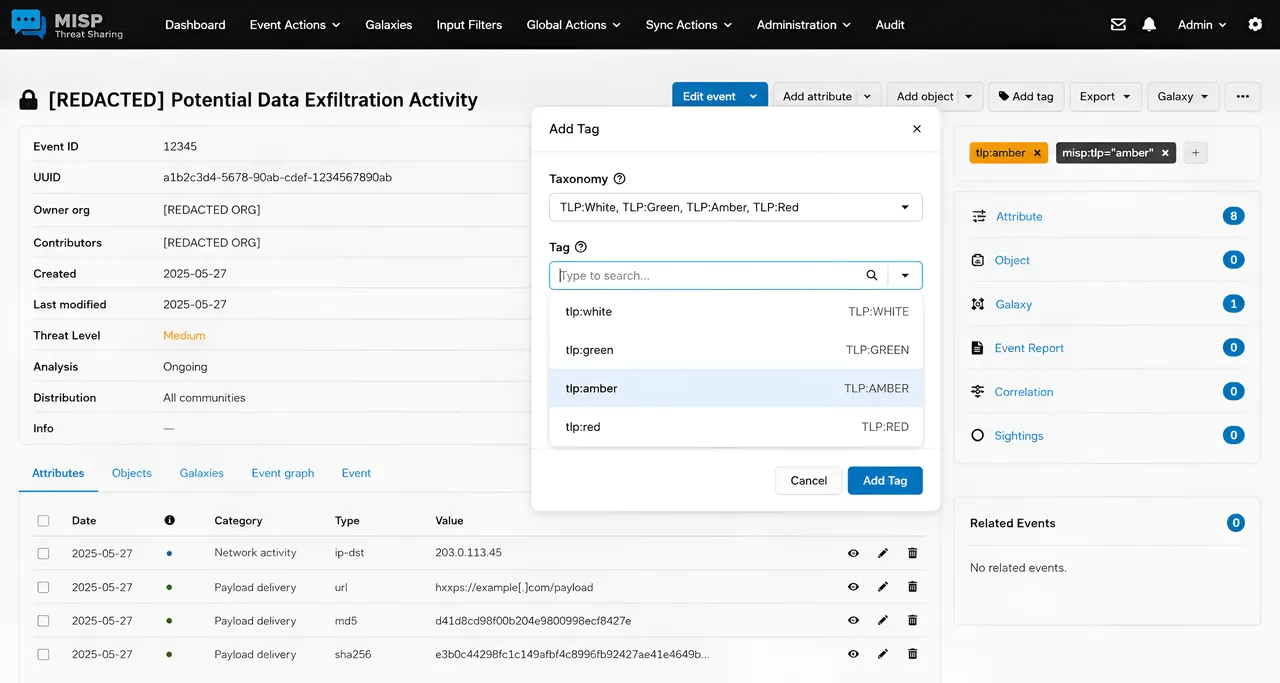Image resolution: width=1280 pixels, height=683 pixels.
Task: Open Input Filters in the navbar
Action: (469, 25)
